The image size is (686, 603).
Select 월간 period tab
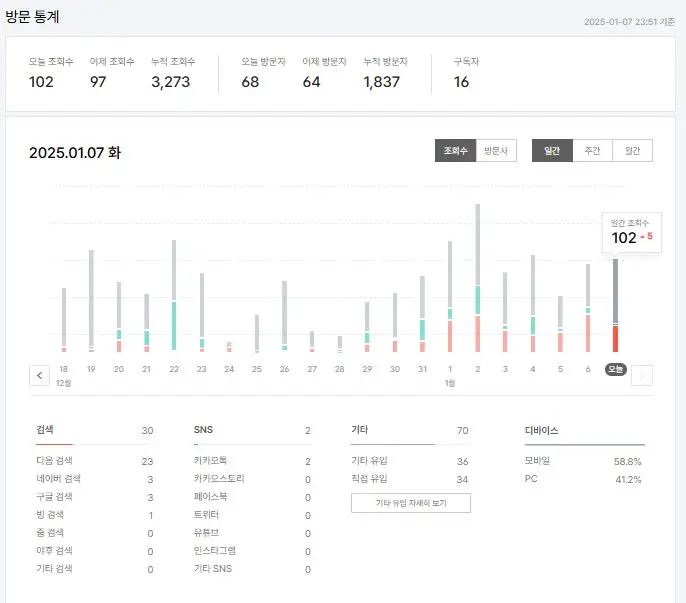[633, 151]
